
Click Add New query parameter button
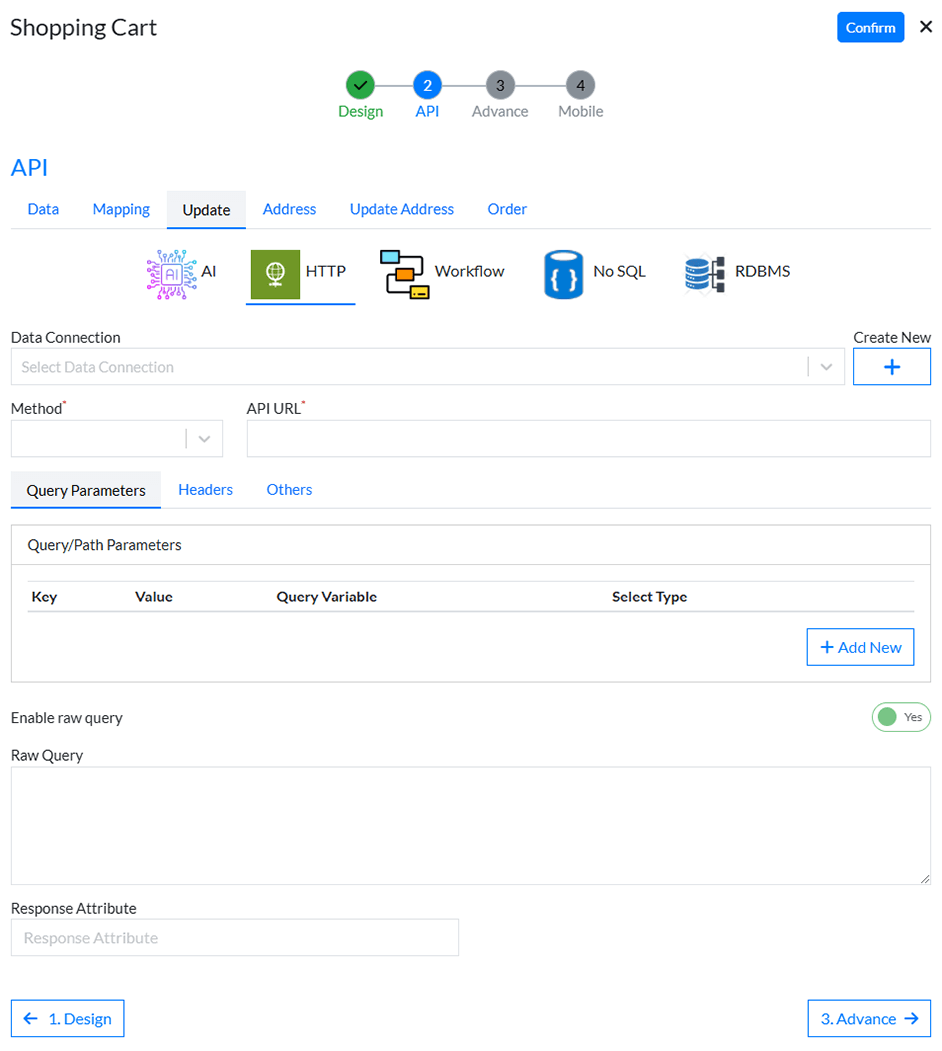(860, 647)
